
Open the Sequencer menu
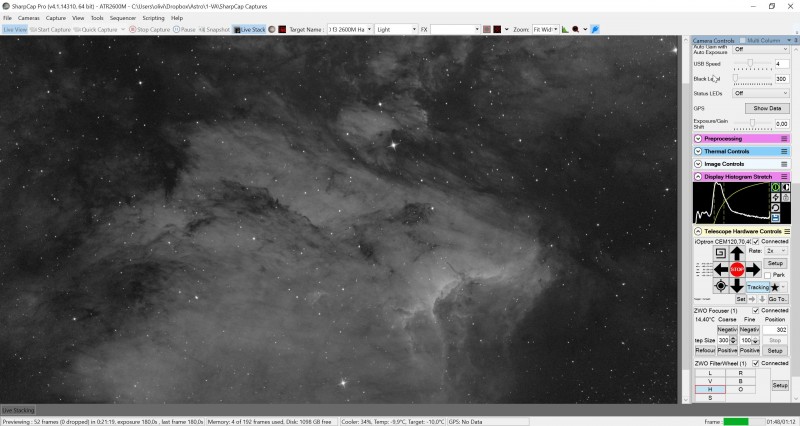(123, 18)
